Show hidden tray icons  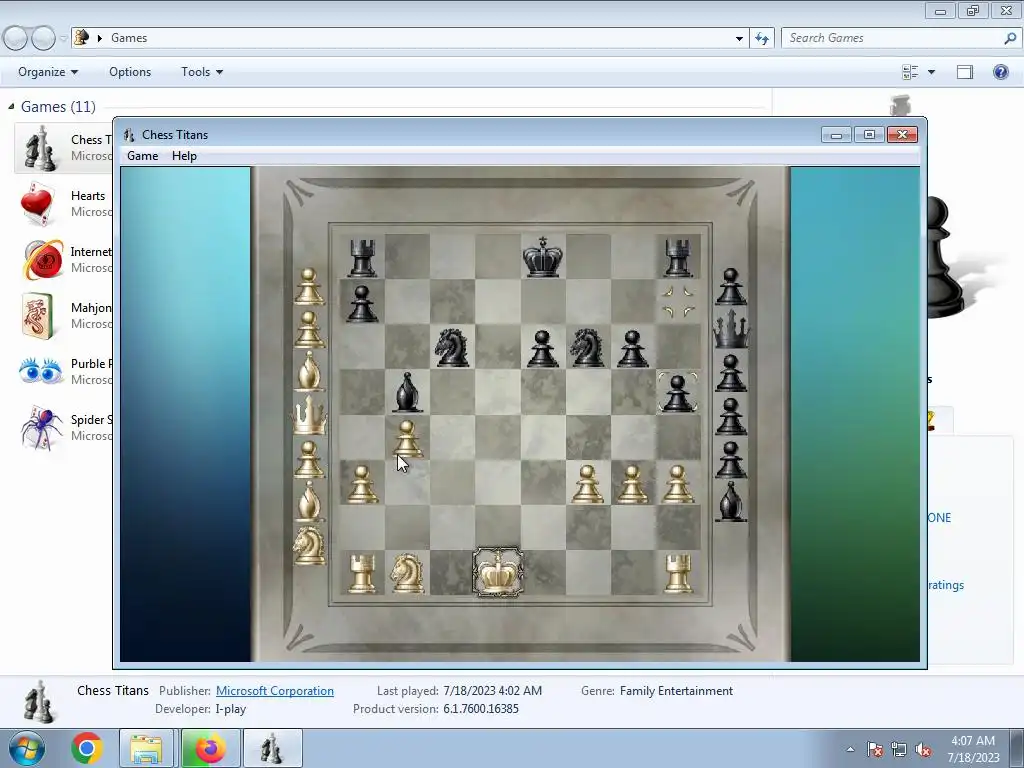[x=850, y=749]
